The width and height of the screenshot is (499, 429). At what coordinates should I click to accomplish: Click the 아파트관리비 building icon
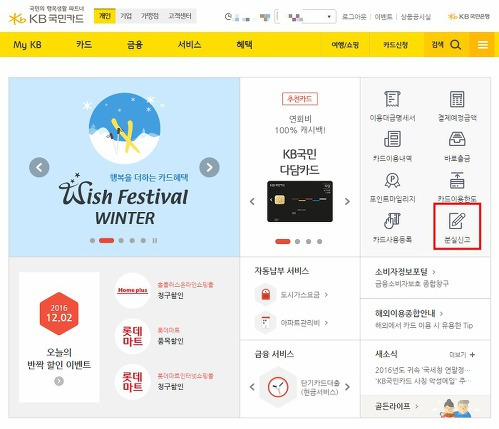tap(265, 322)
